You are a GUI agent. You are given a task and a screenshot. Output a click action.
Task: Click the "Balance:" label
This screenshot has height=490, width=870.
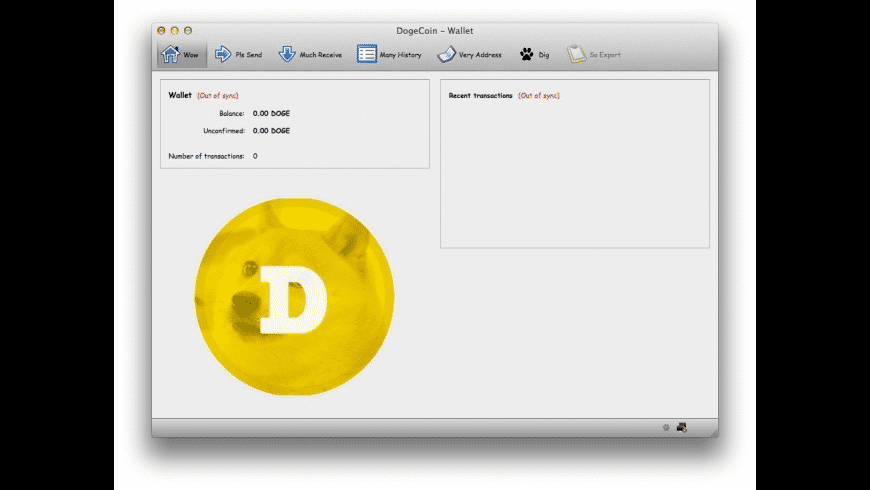[x=231, y=113]
